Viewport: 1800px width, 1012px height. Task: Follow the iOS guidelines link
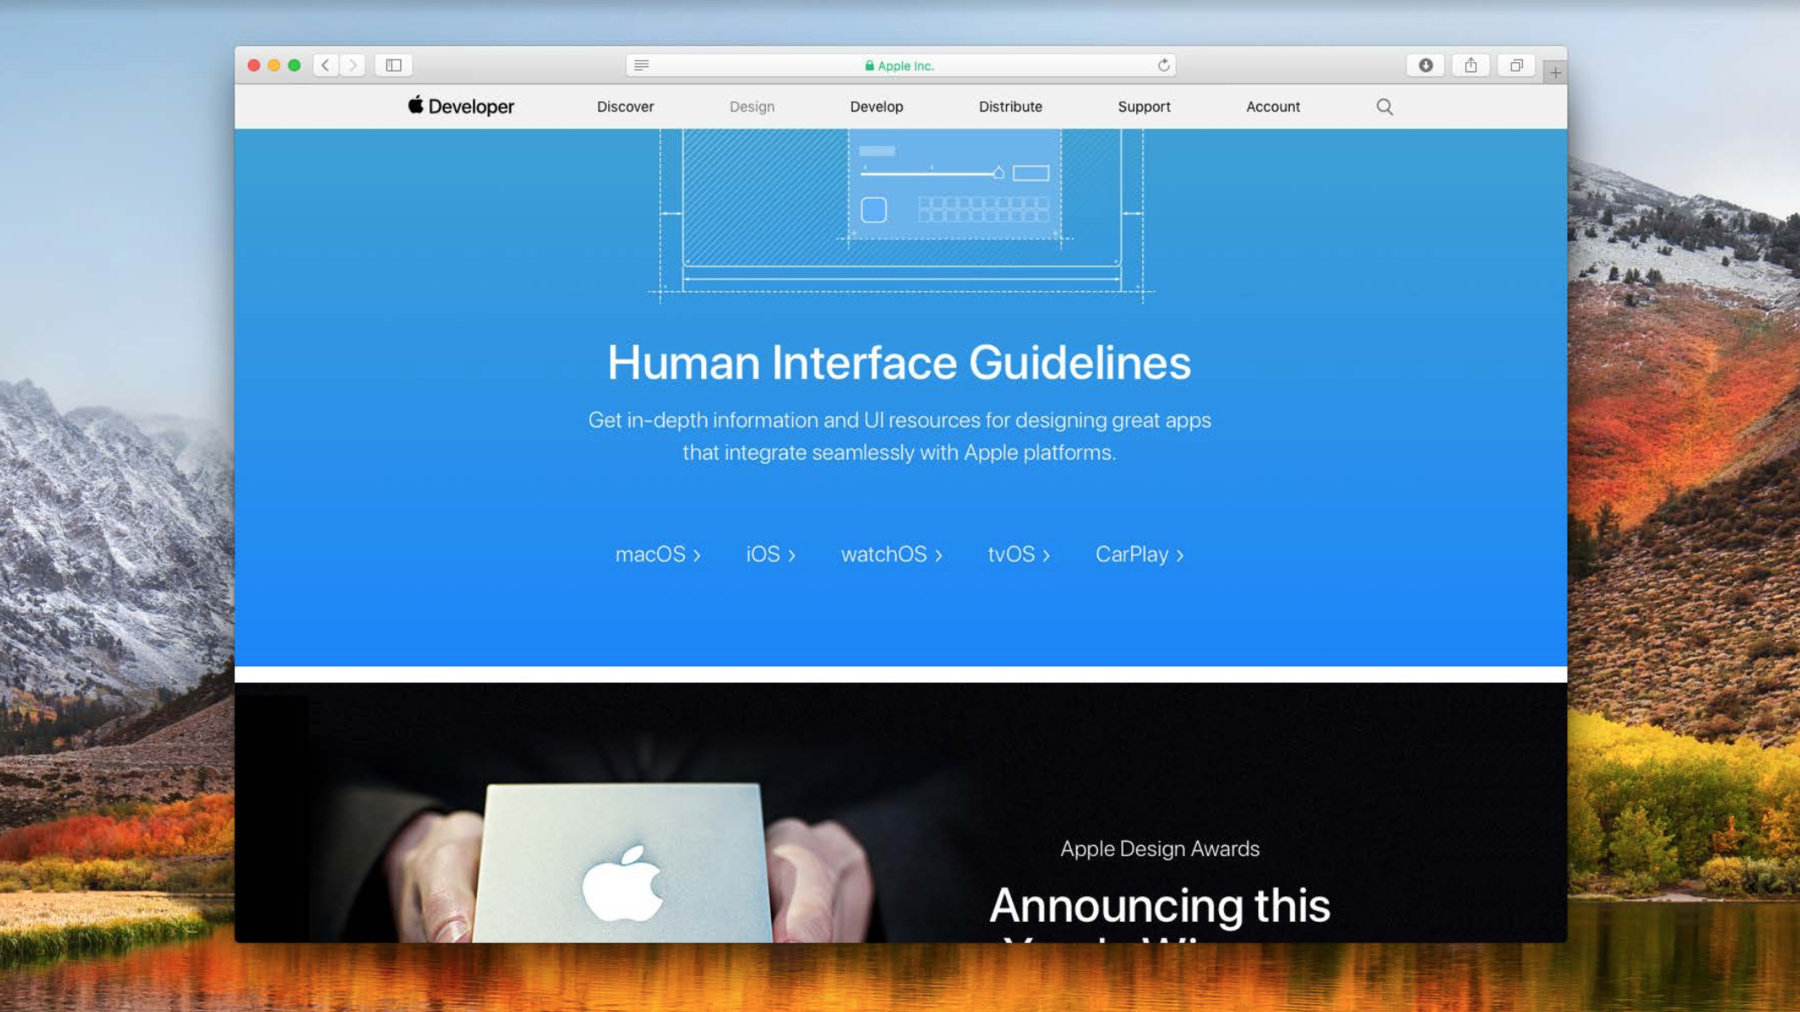(x=771, y=554)
